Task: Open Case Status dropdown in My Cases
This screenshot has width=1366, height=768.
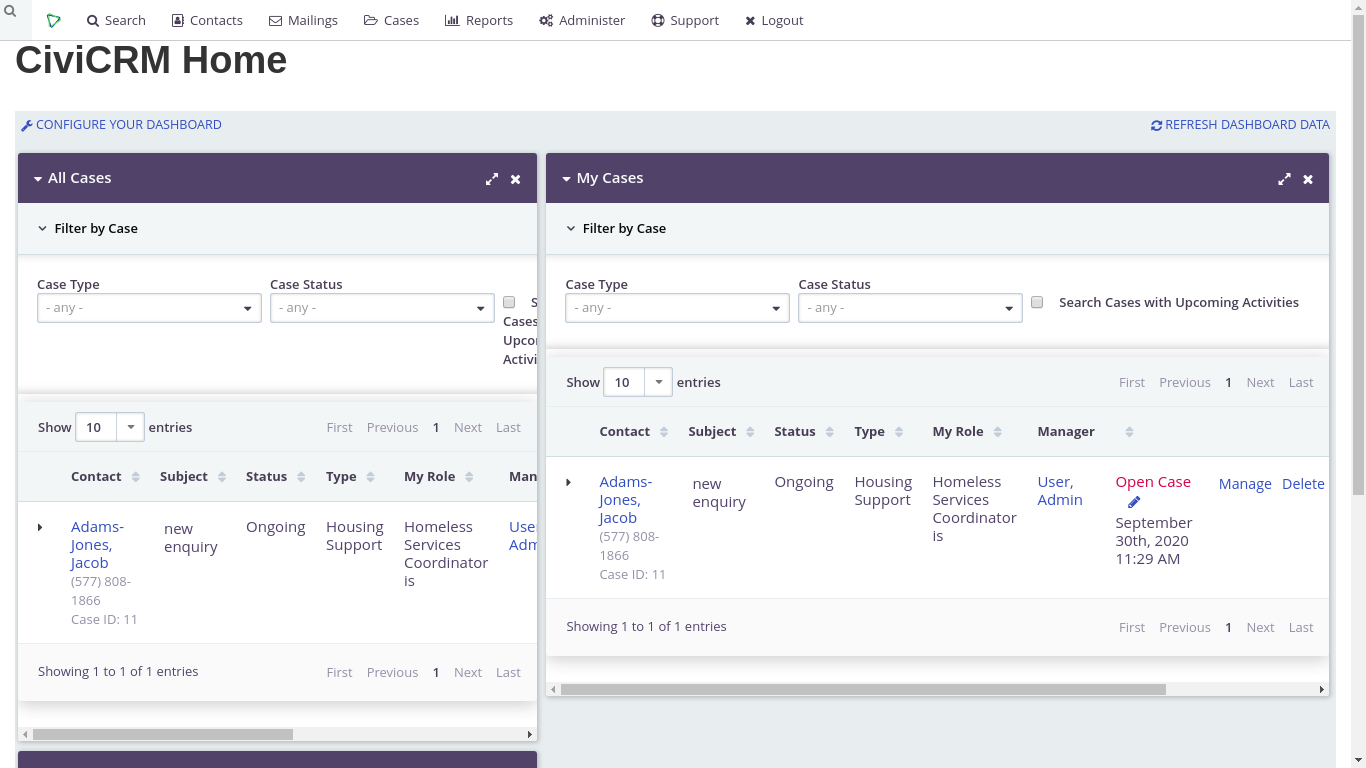Action: (x=910, y=308)
